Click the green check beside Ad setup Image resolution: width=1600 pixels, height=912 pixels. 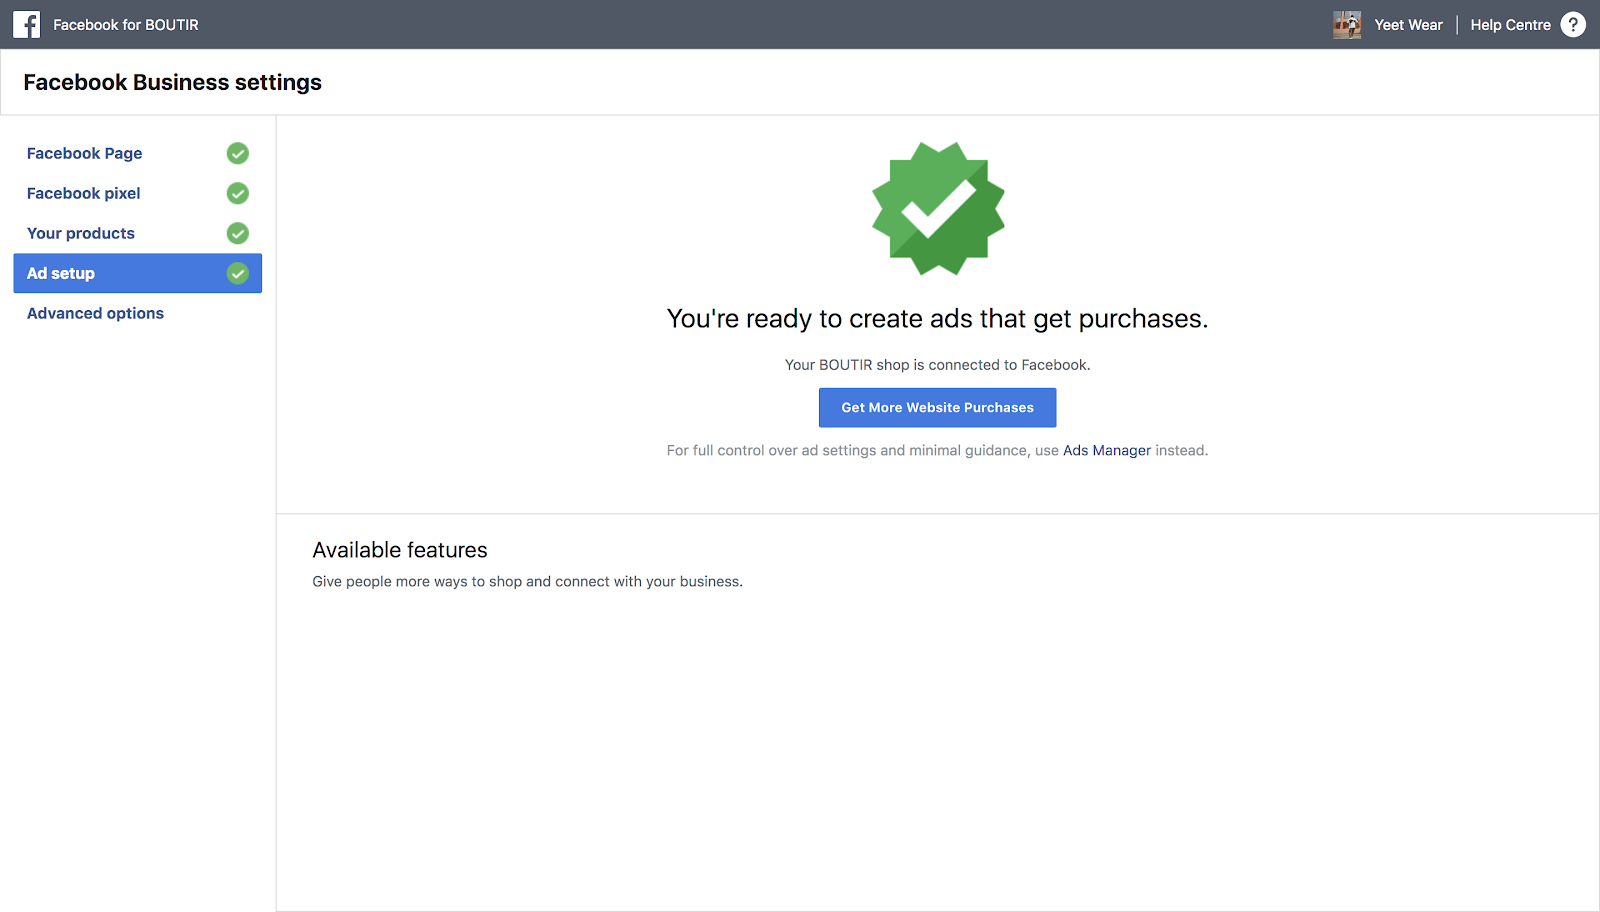(238, 273)
